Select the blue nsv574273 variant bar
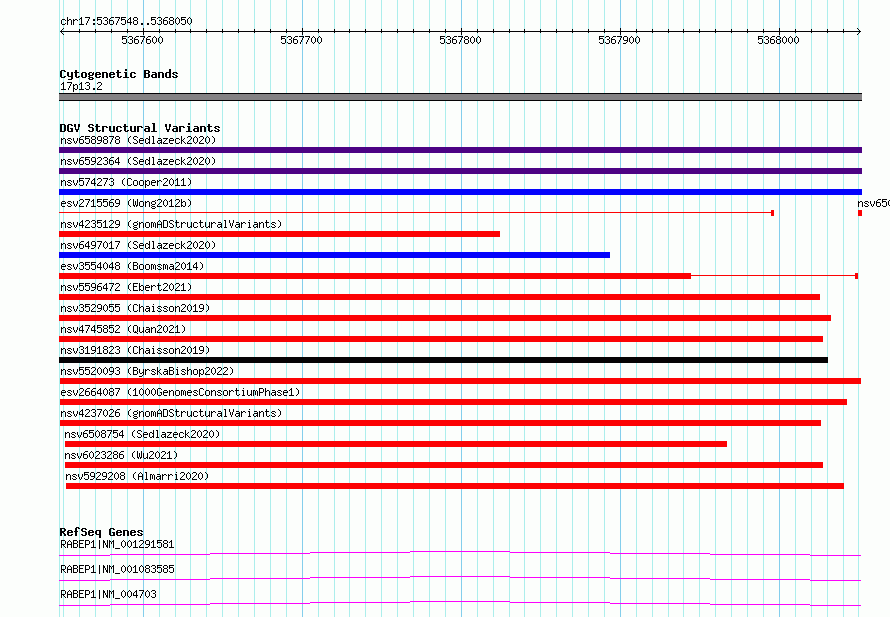 tap(460, 192)
